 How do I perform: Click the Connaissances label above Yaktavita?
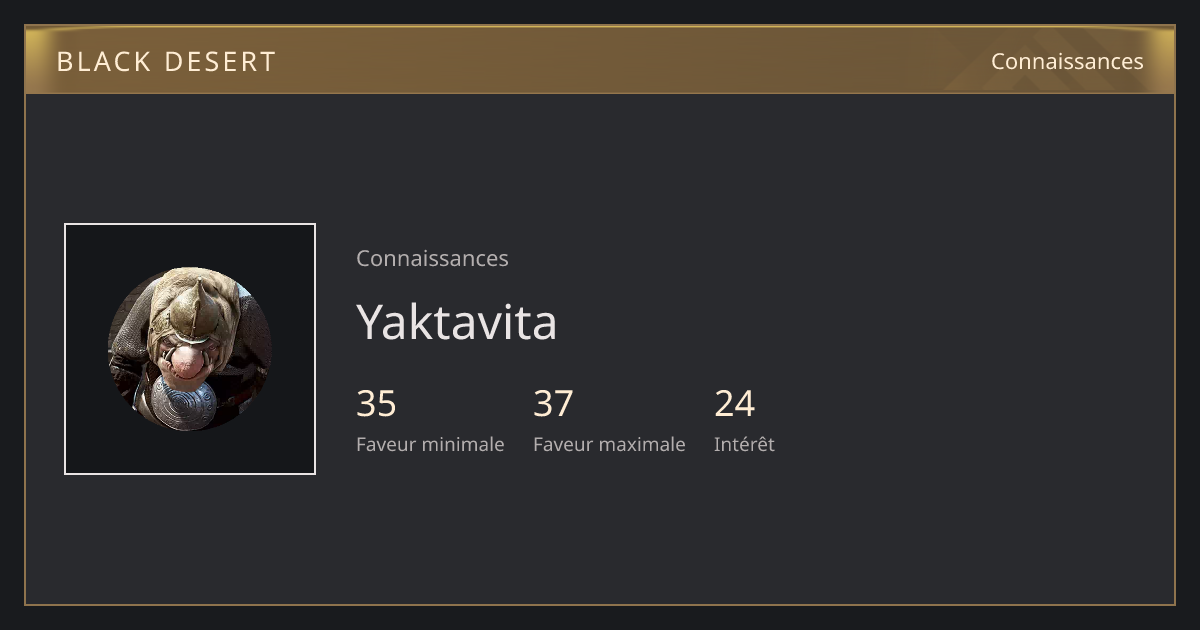[432, 258]
